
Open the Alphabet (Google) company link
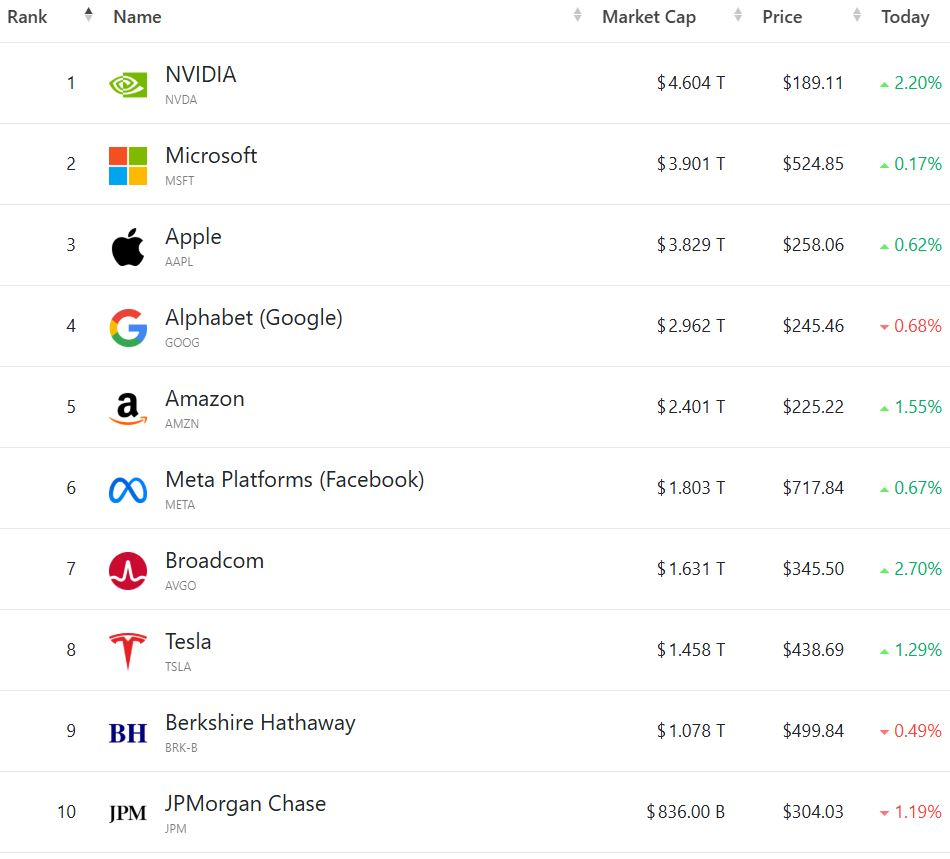coord(254,318)
